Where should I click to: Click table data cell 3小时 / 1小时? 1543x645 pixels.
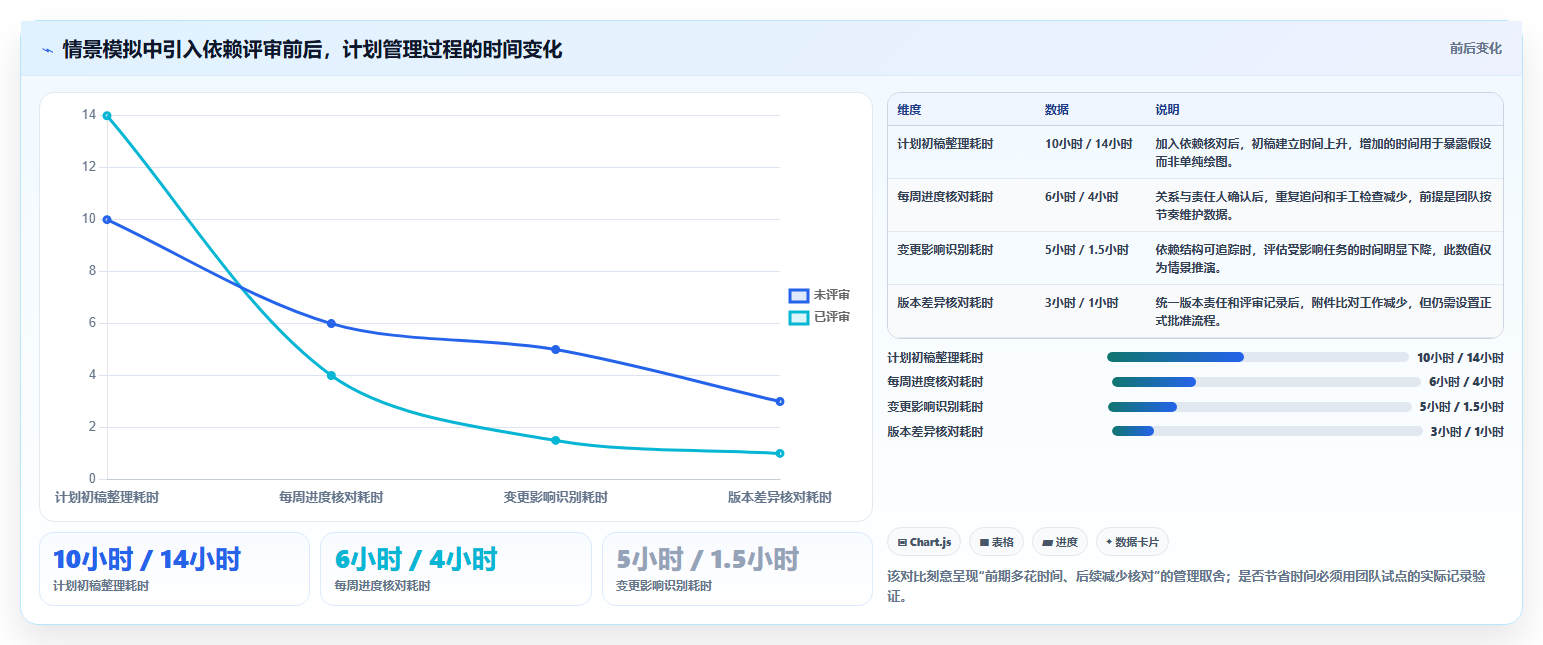pos(1082,303)
